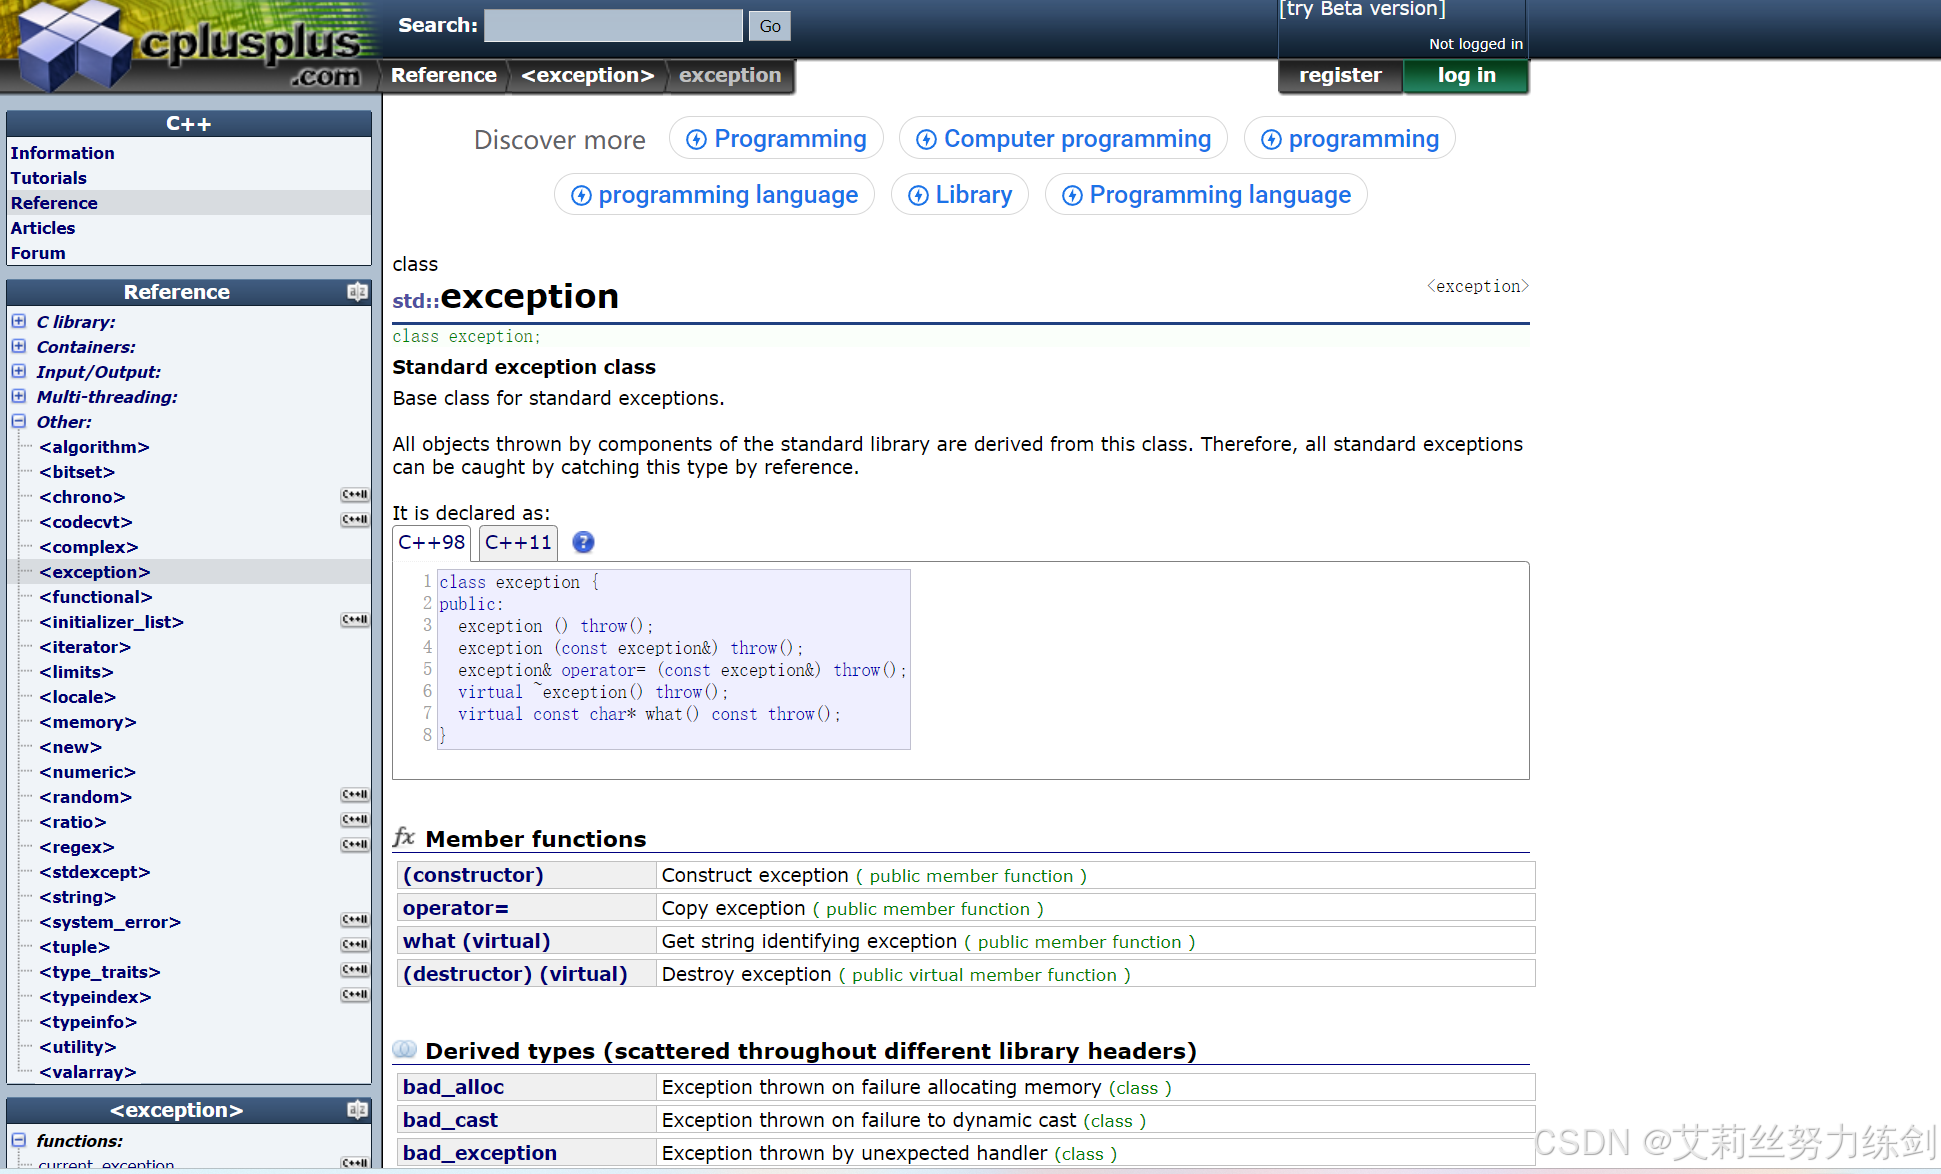Click in the Search input field
The image size is (1941, 1174).
(x=613, y=26)
